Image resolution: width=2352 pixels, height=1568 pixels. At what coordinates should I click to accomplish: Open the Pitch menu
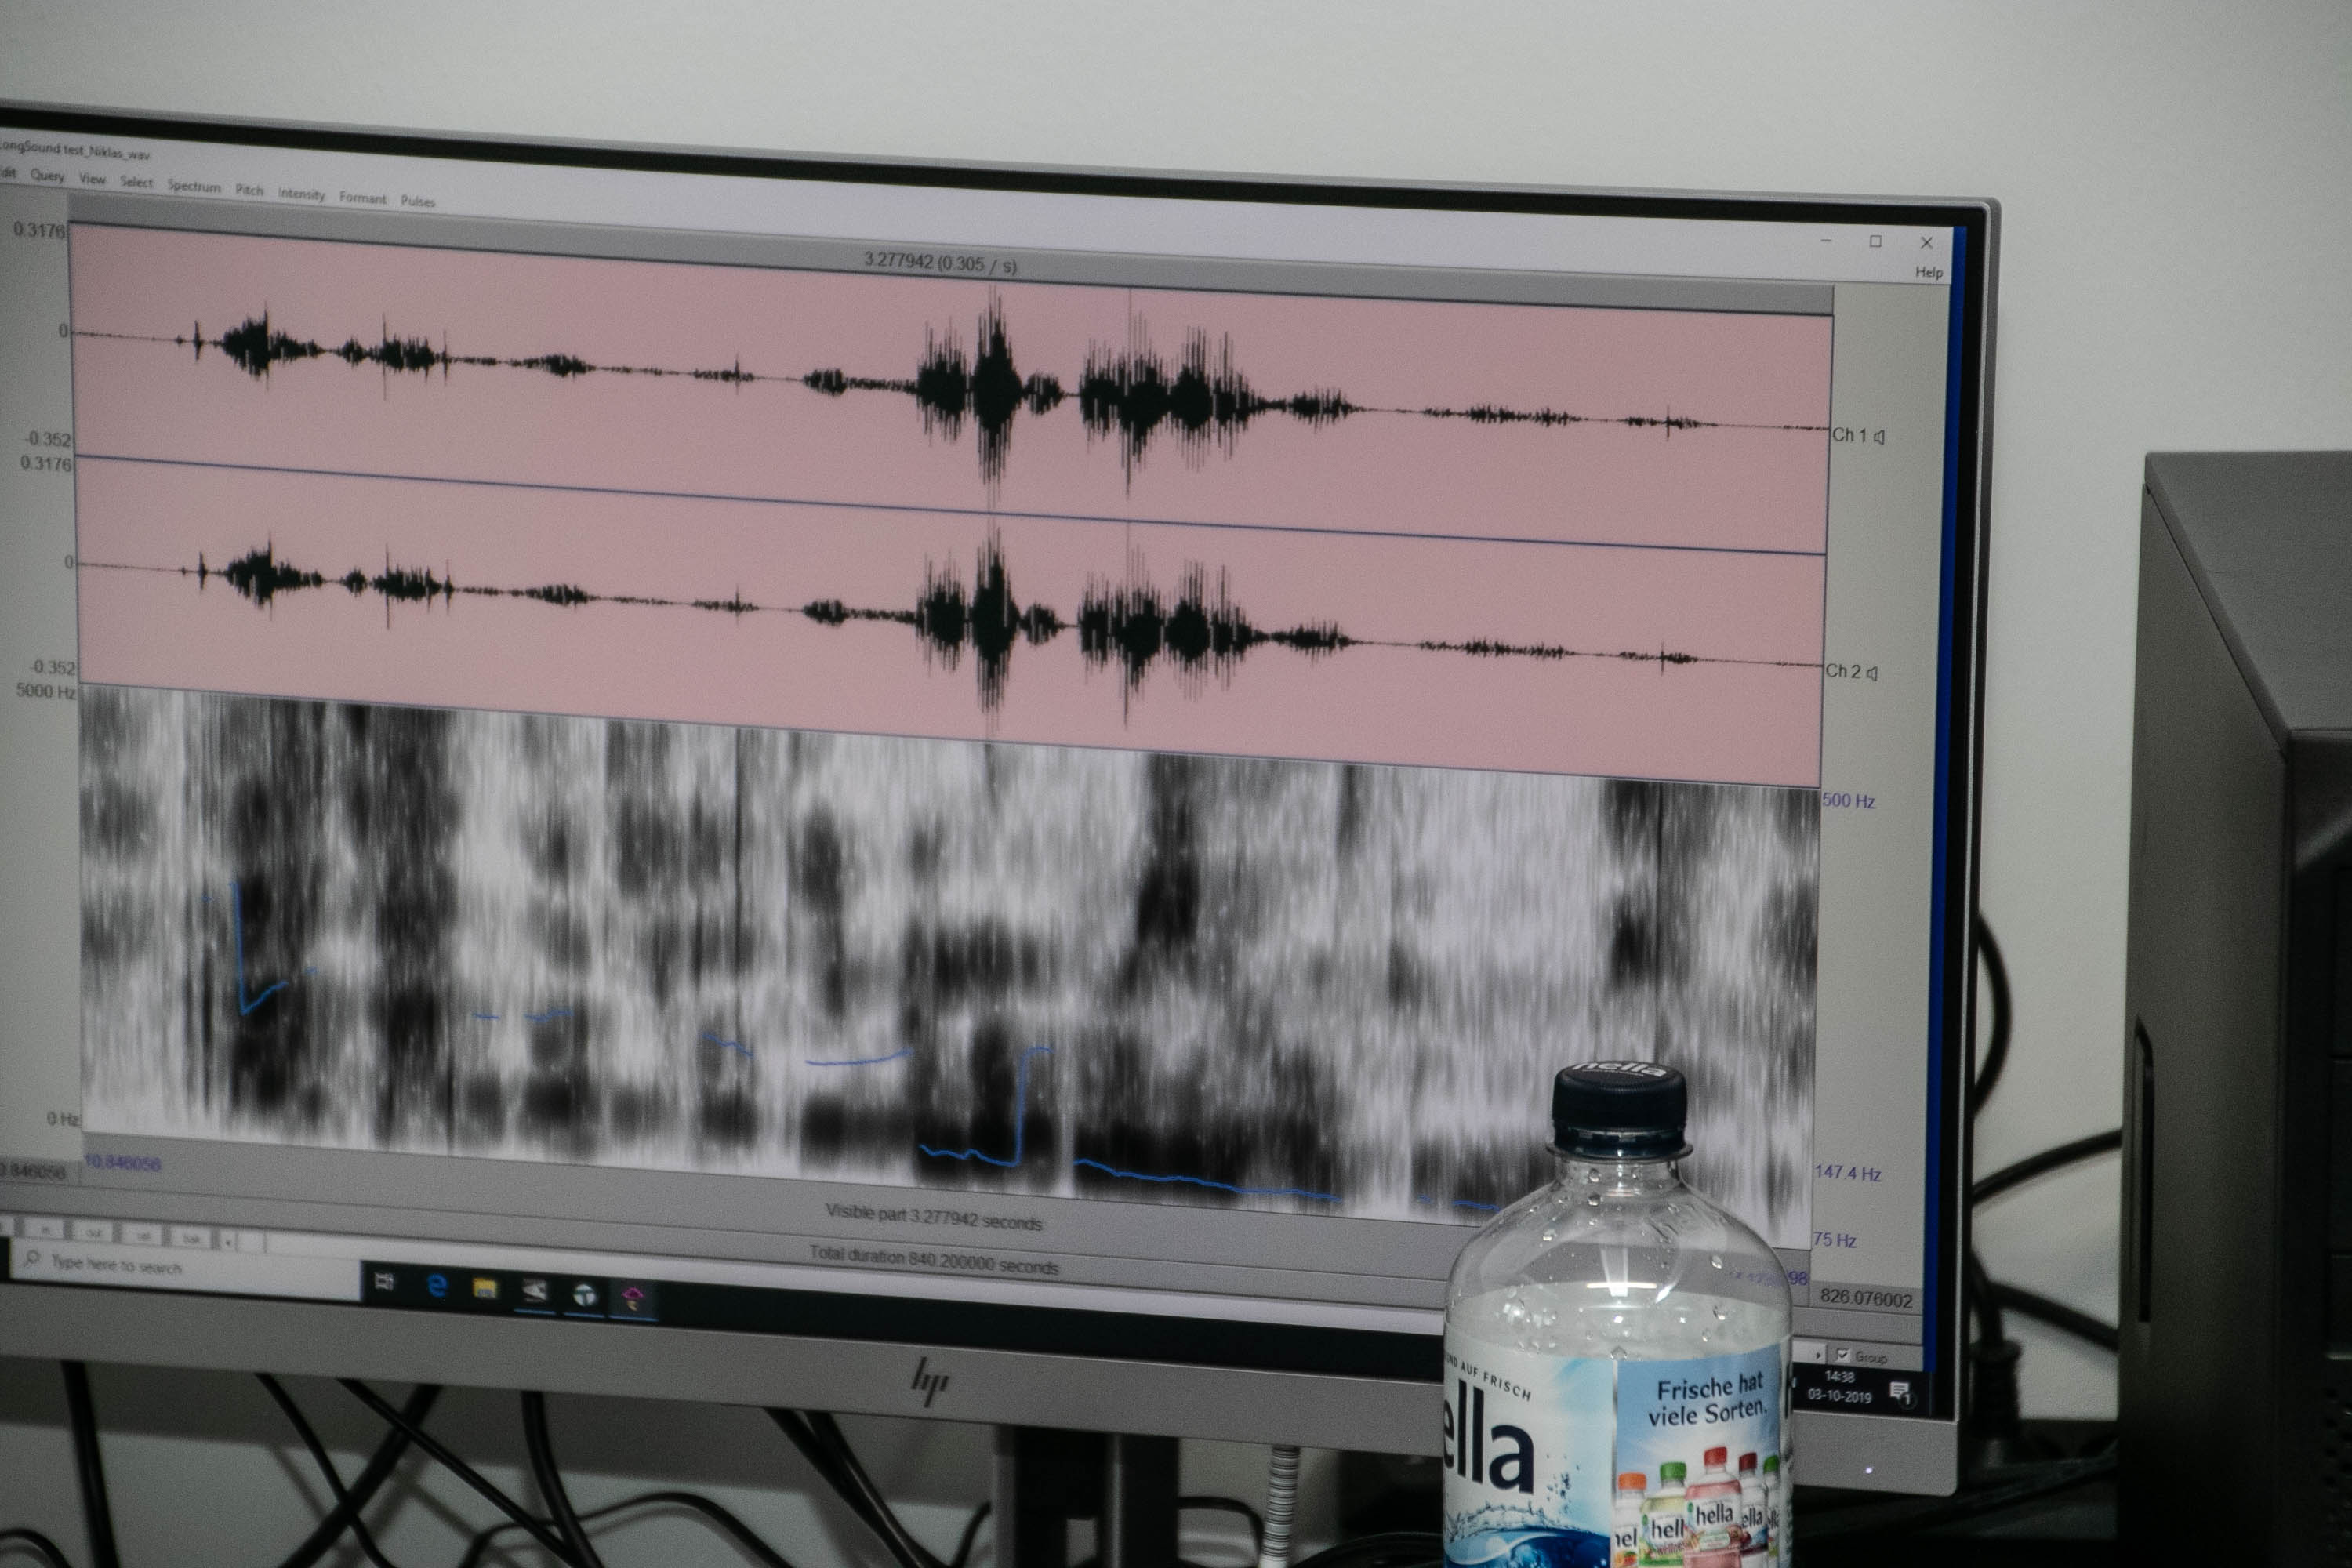[250, 190]
